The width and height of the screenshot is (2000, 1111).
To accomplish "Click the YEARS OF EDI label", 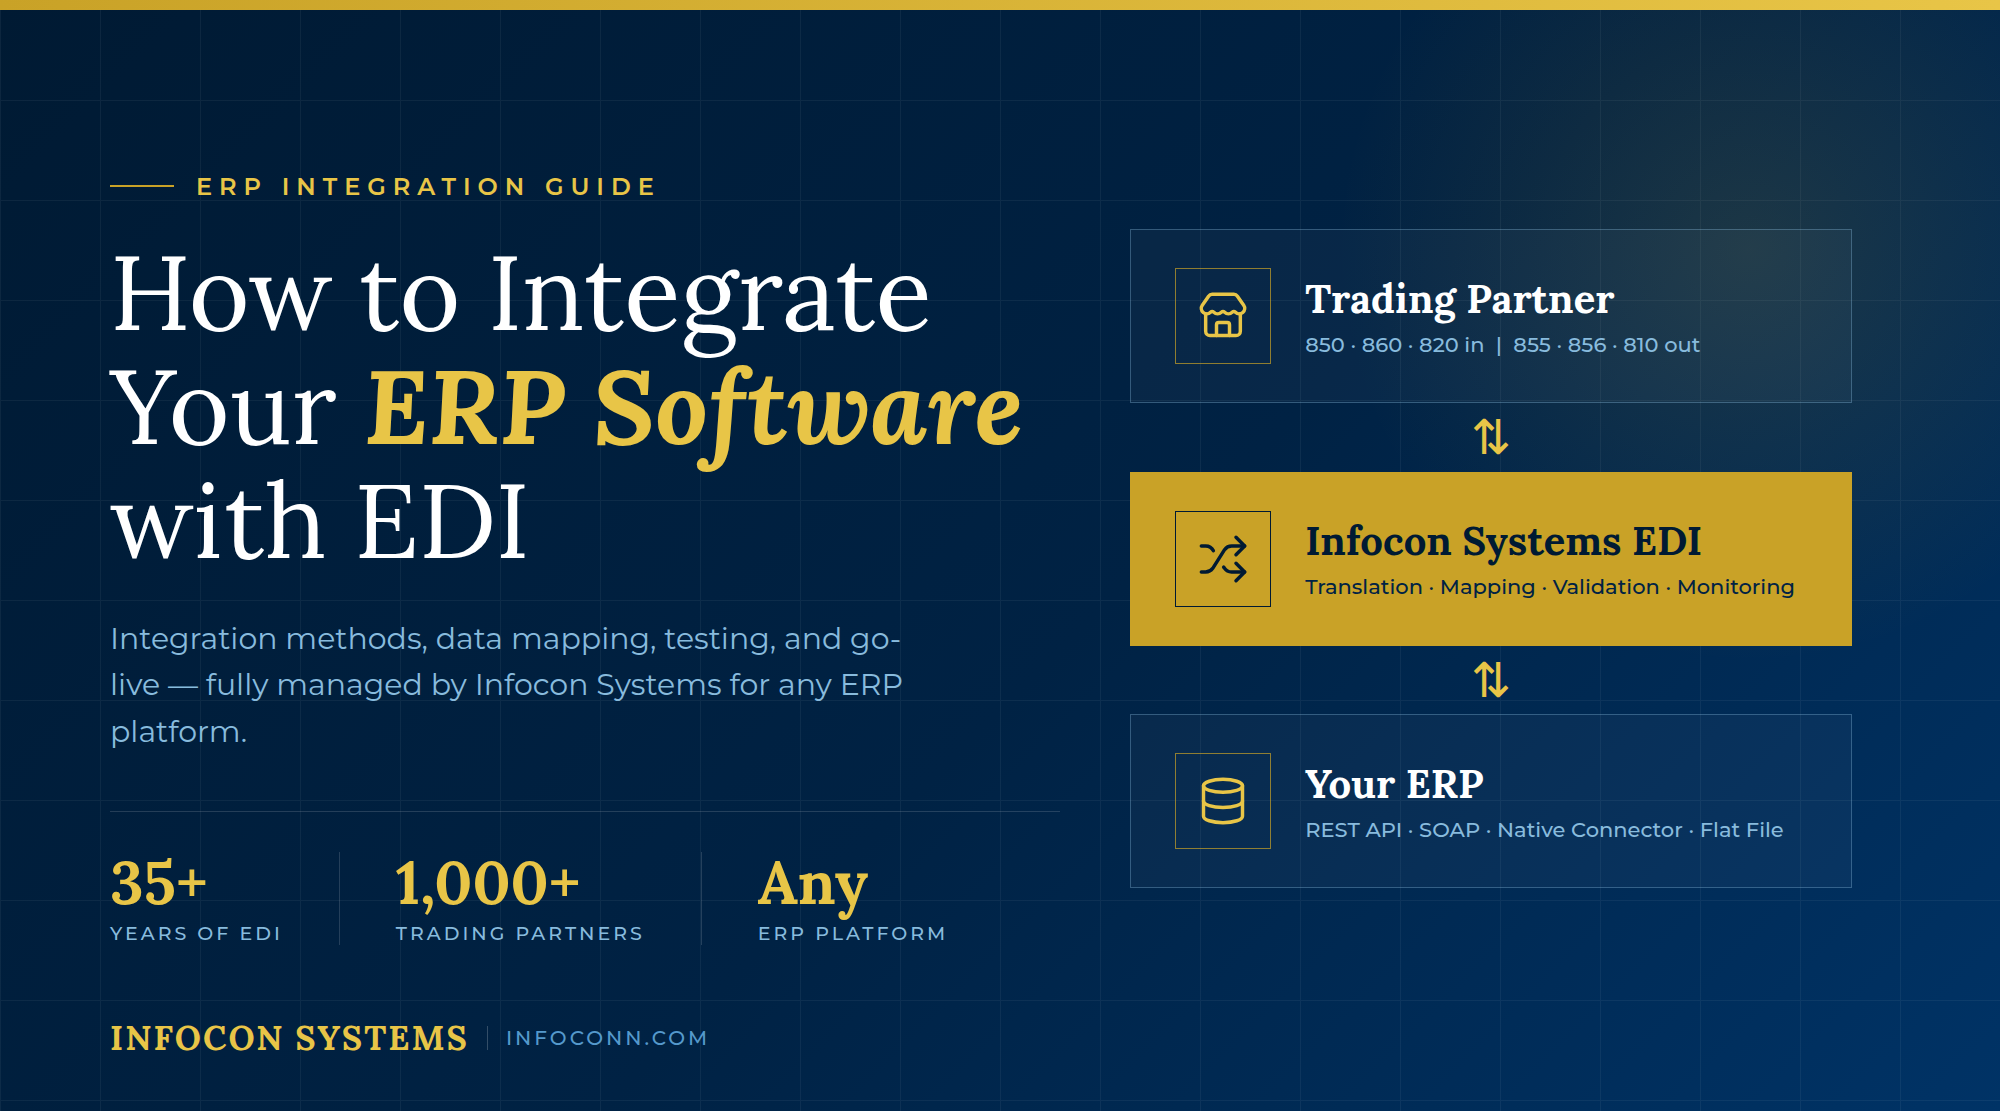I will pyautogui.click(x=196, y=933).
